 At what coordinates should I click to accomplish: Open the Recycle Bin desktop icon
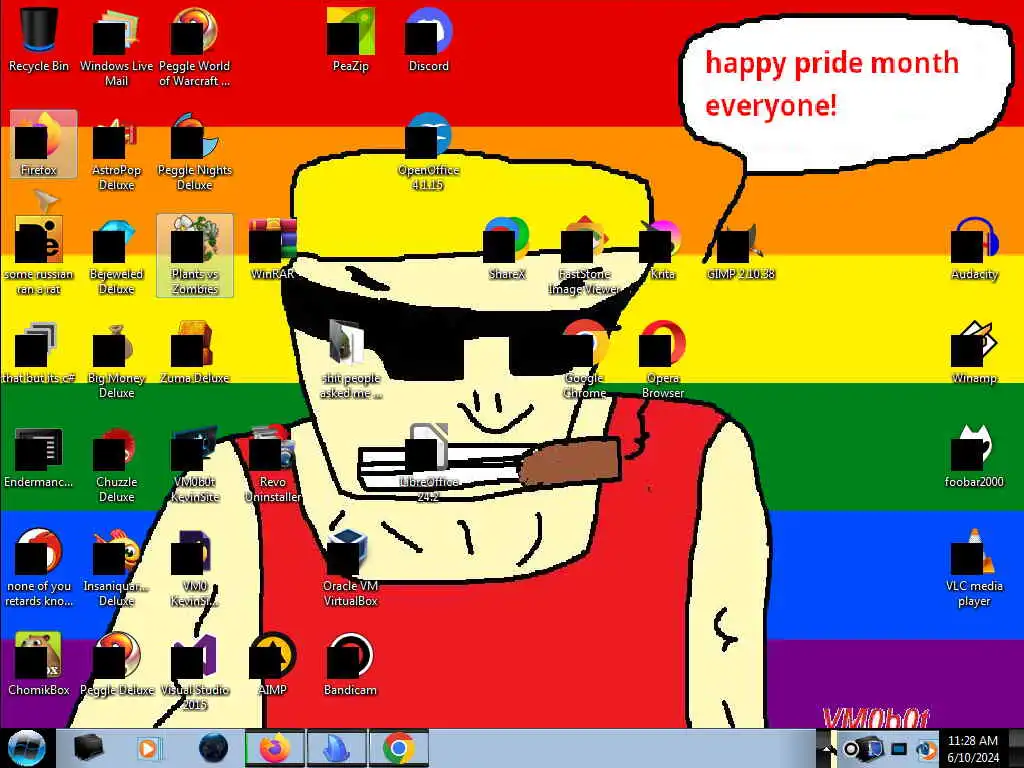[x=39, y=40]
